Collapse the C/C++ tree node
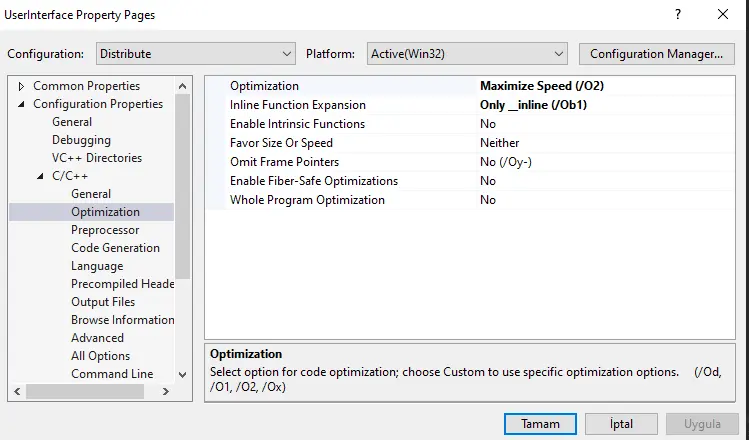Viewport: 749px width, 440px height. [40, 176]
